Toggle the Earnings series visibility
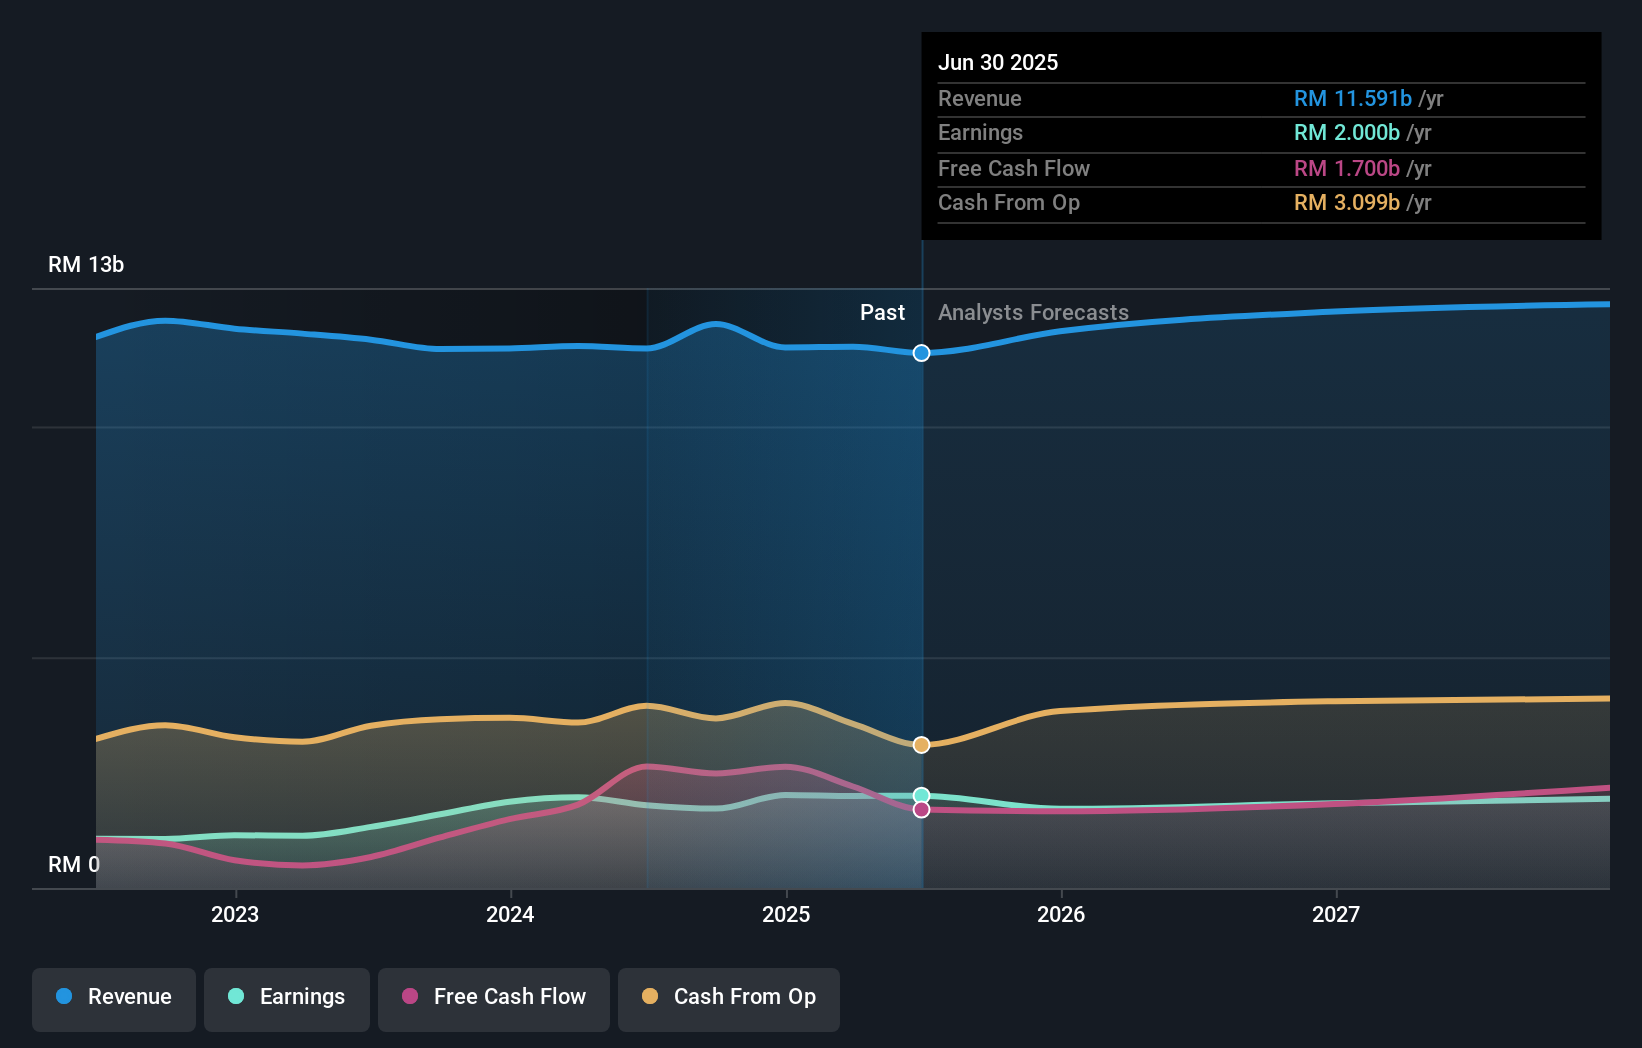Screen dimensions: 1642x1048 (287, 999)
